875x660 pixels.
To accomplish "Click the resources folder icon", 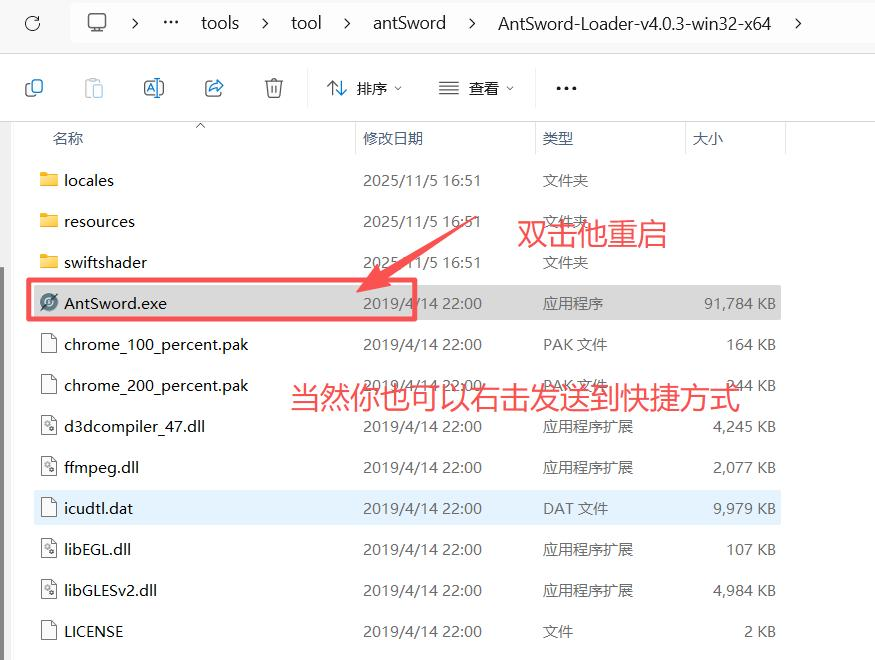I will [x=49, y=221].
